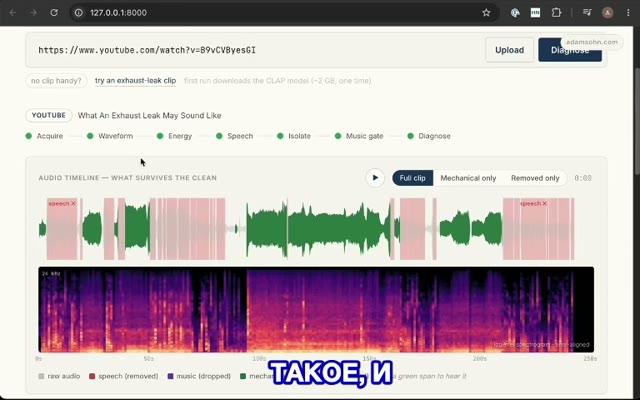Click the 'speech (removed)' legend swatch
Image resolution: width=640 pixels, height=400 pixels.
pyautogui.click(x=92, y=376)
